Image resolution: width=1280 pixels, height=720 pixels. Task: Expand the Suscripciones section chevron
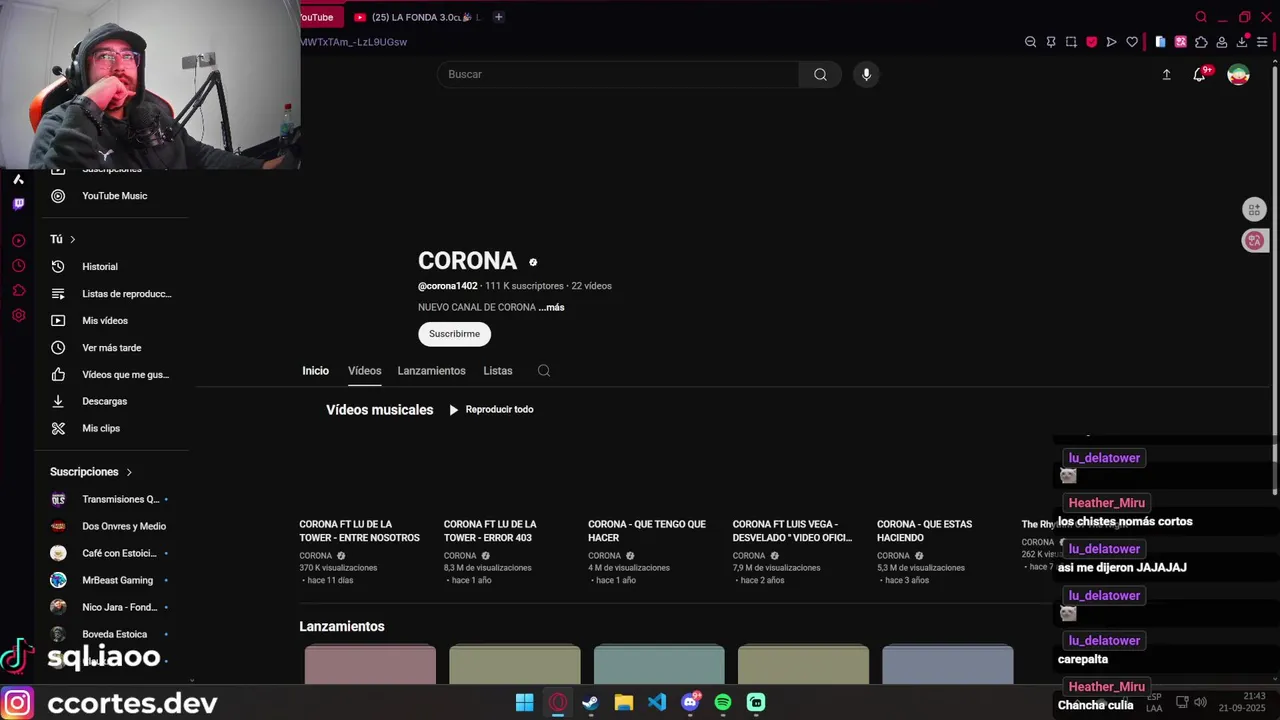[129, 472]
